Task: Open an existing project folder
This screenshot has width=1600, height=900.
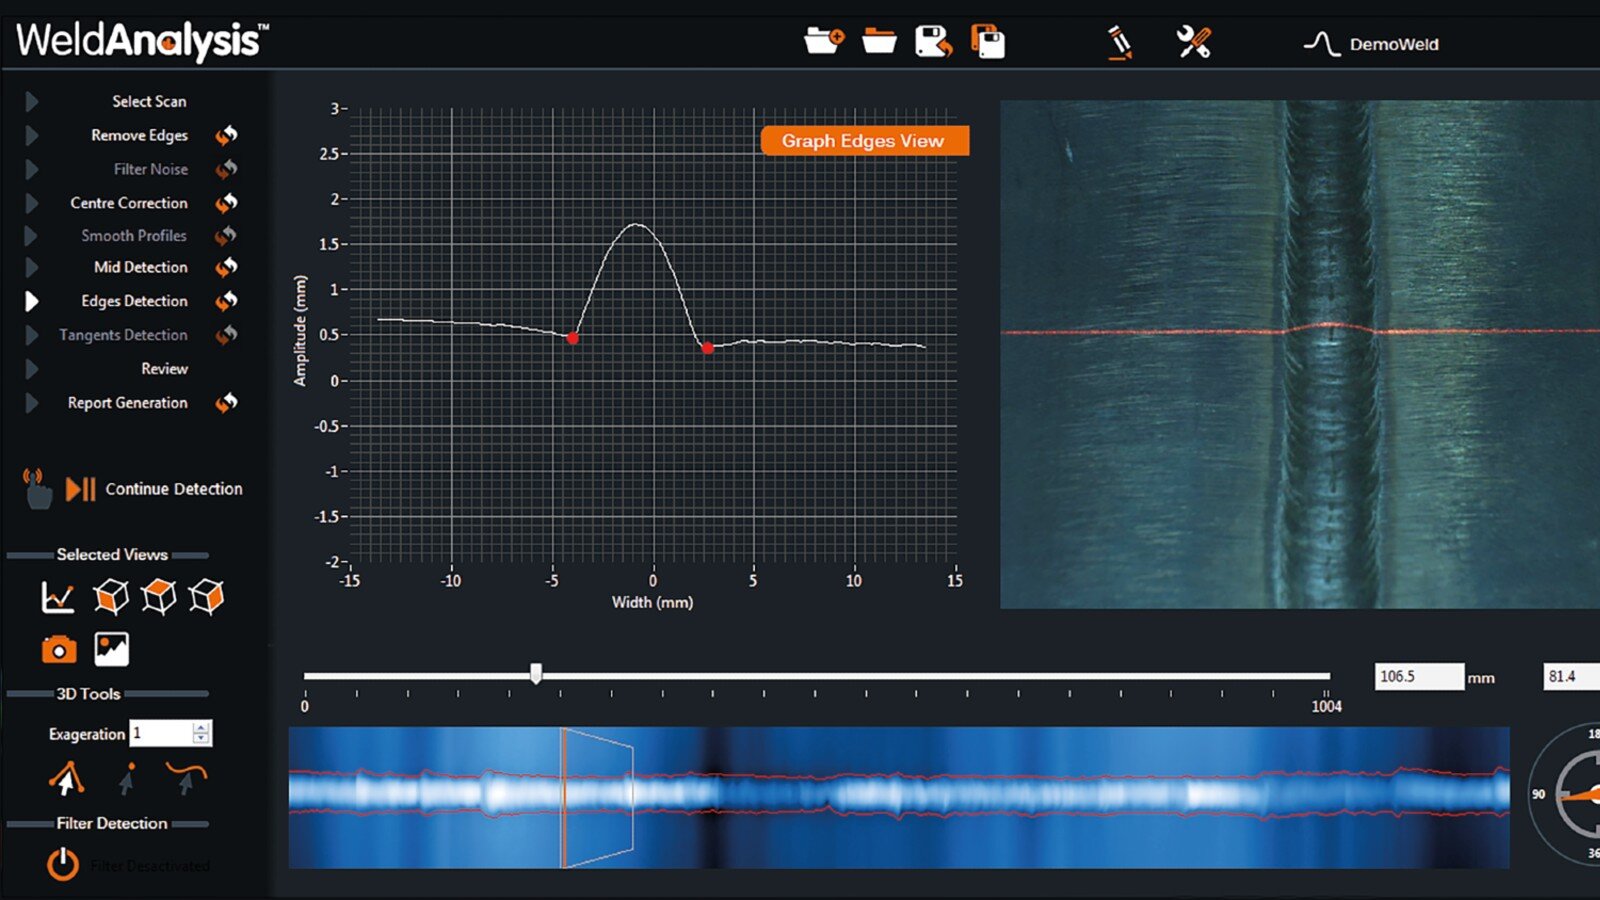Action: 879,41
